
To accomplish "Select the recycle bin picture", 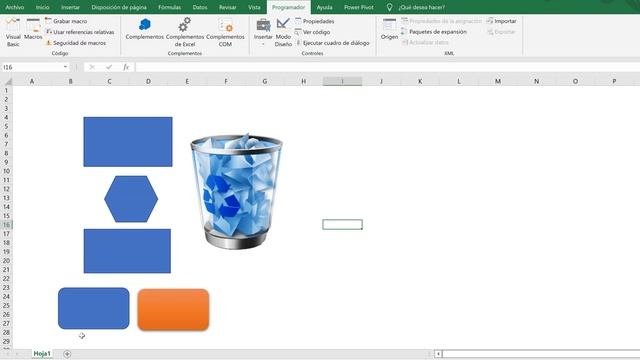I will 236,191.
